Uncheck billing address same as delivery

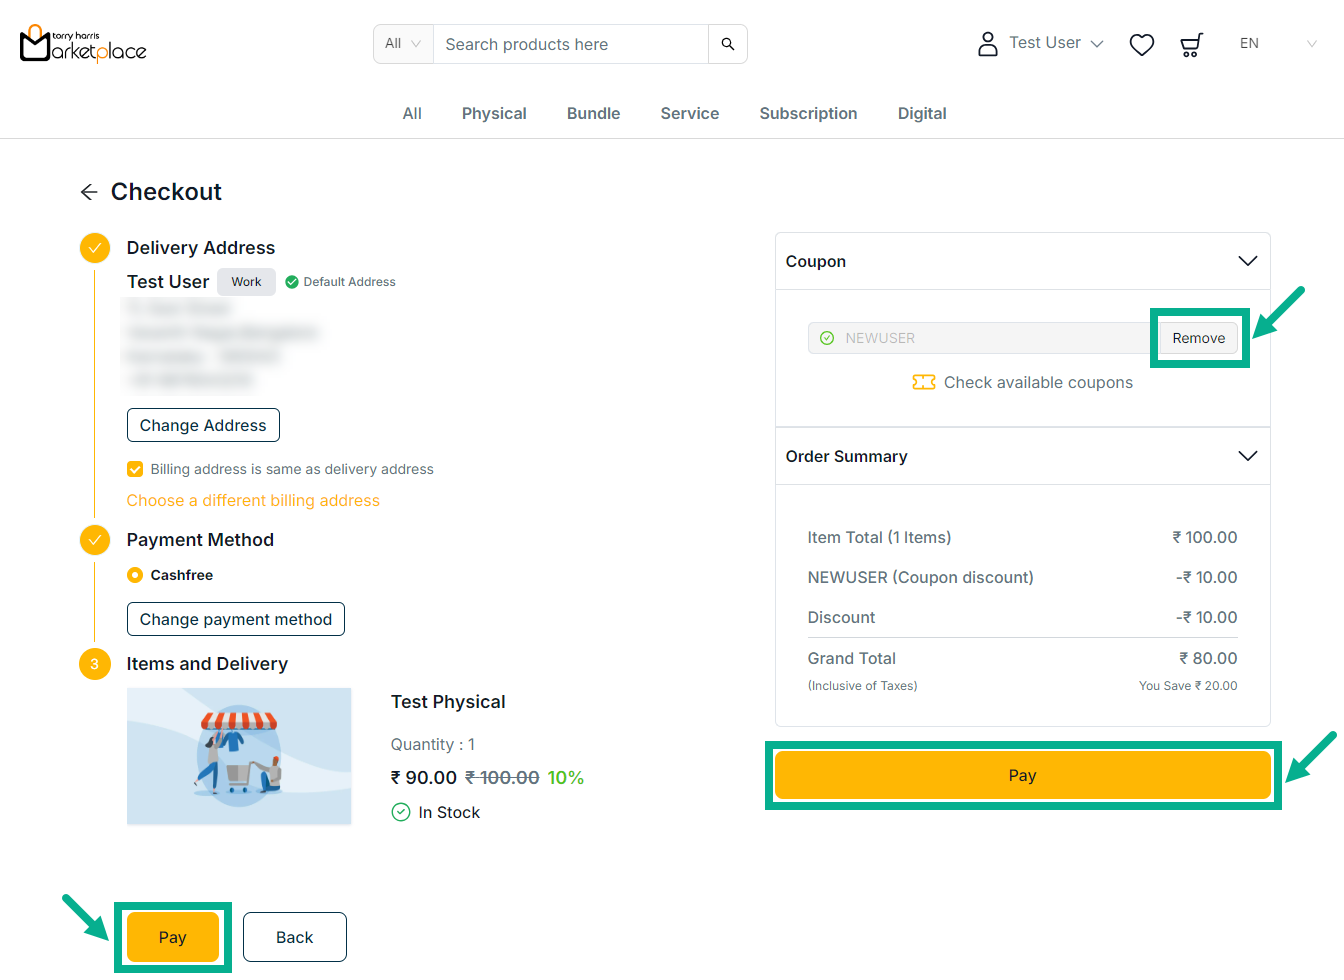point(135,469)
